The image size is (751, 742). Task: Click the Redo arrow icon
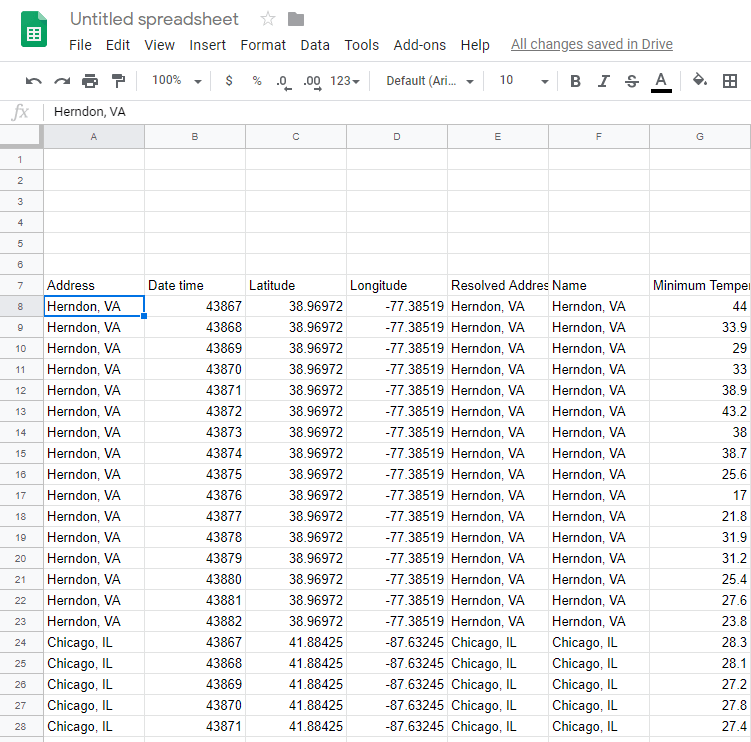(x=62, y=81)
